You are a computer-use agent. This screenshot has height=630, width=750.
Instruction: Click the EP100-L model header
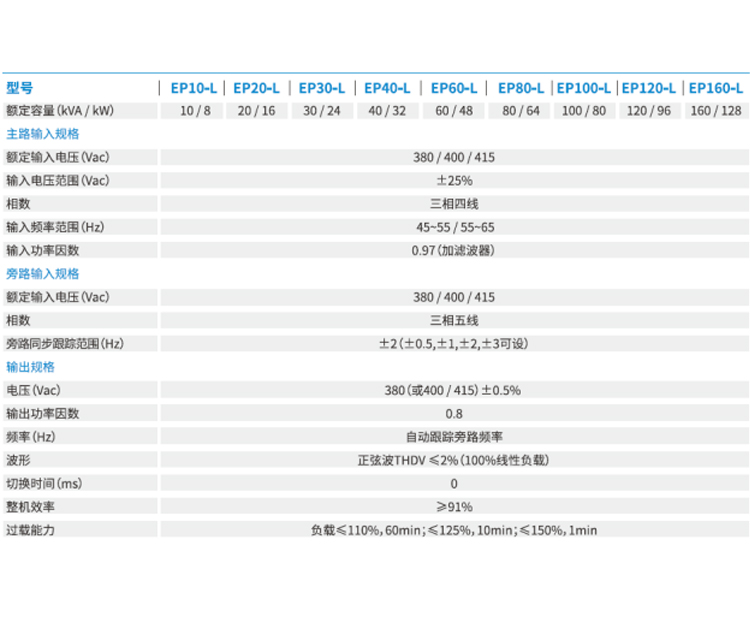click(584, 88)
